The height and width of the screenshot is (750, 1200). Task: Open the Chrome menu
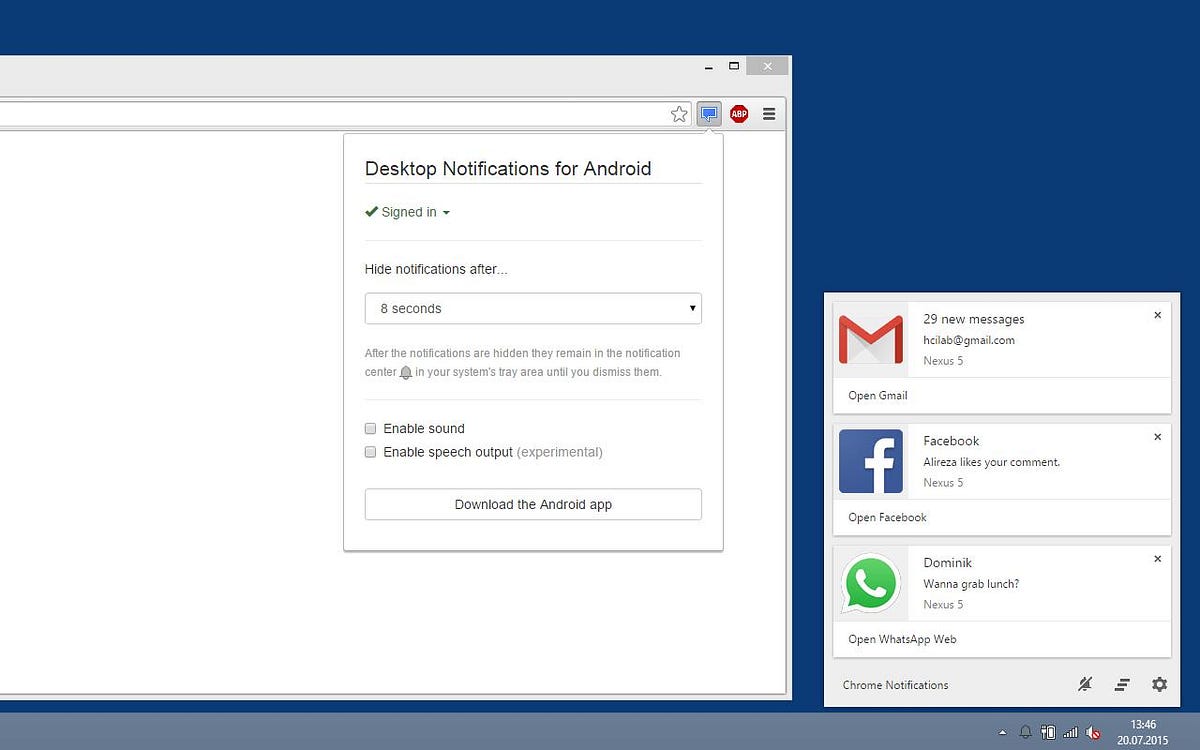[769, 113]
